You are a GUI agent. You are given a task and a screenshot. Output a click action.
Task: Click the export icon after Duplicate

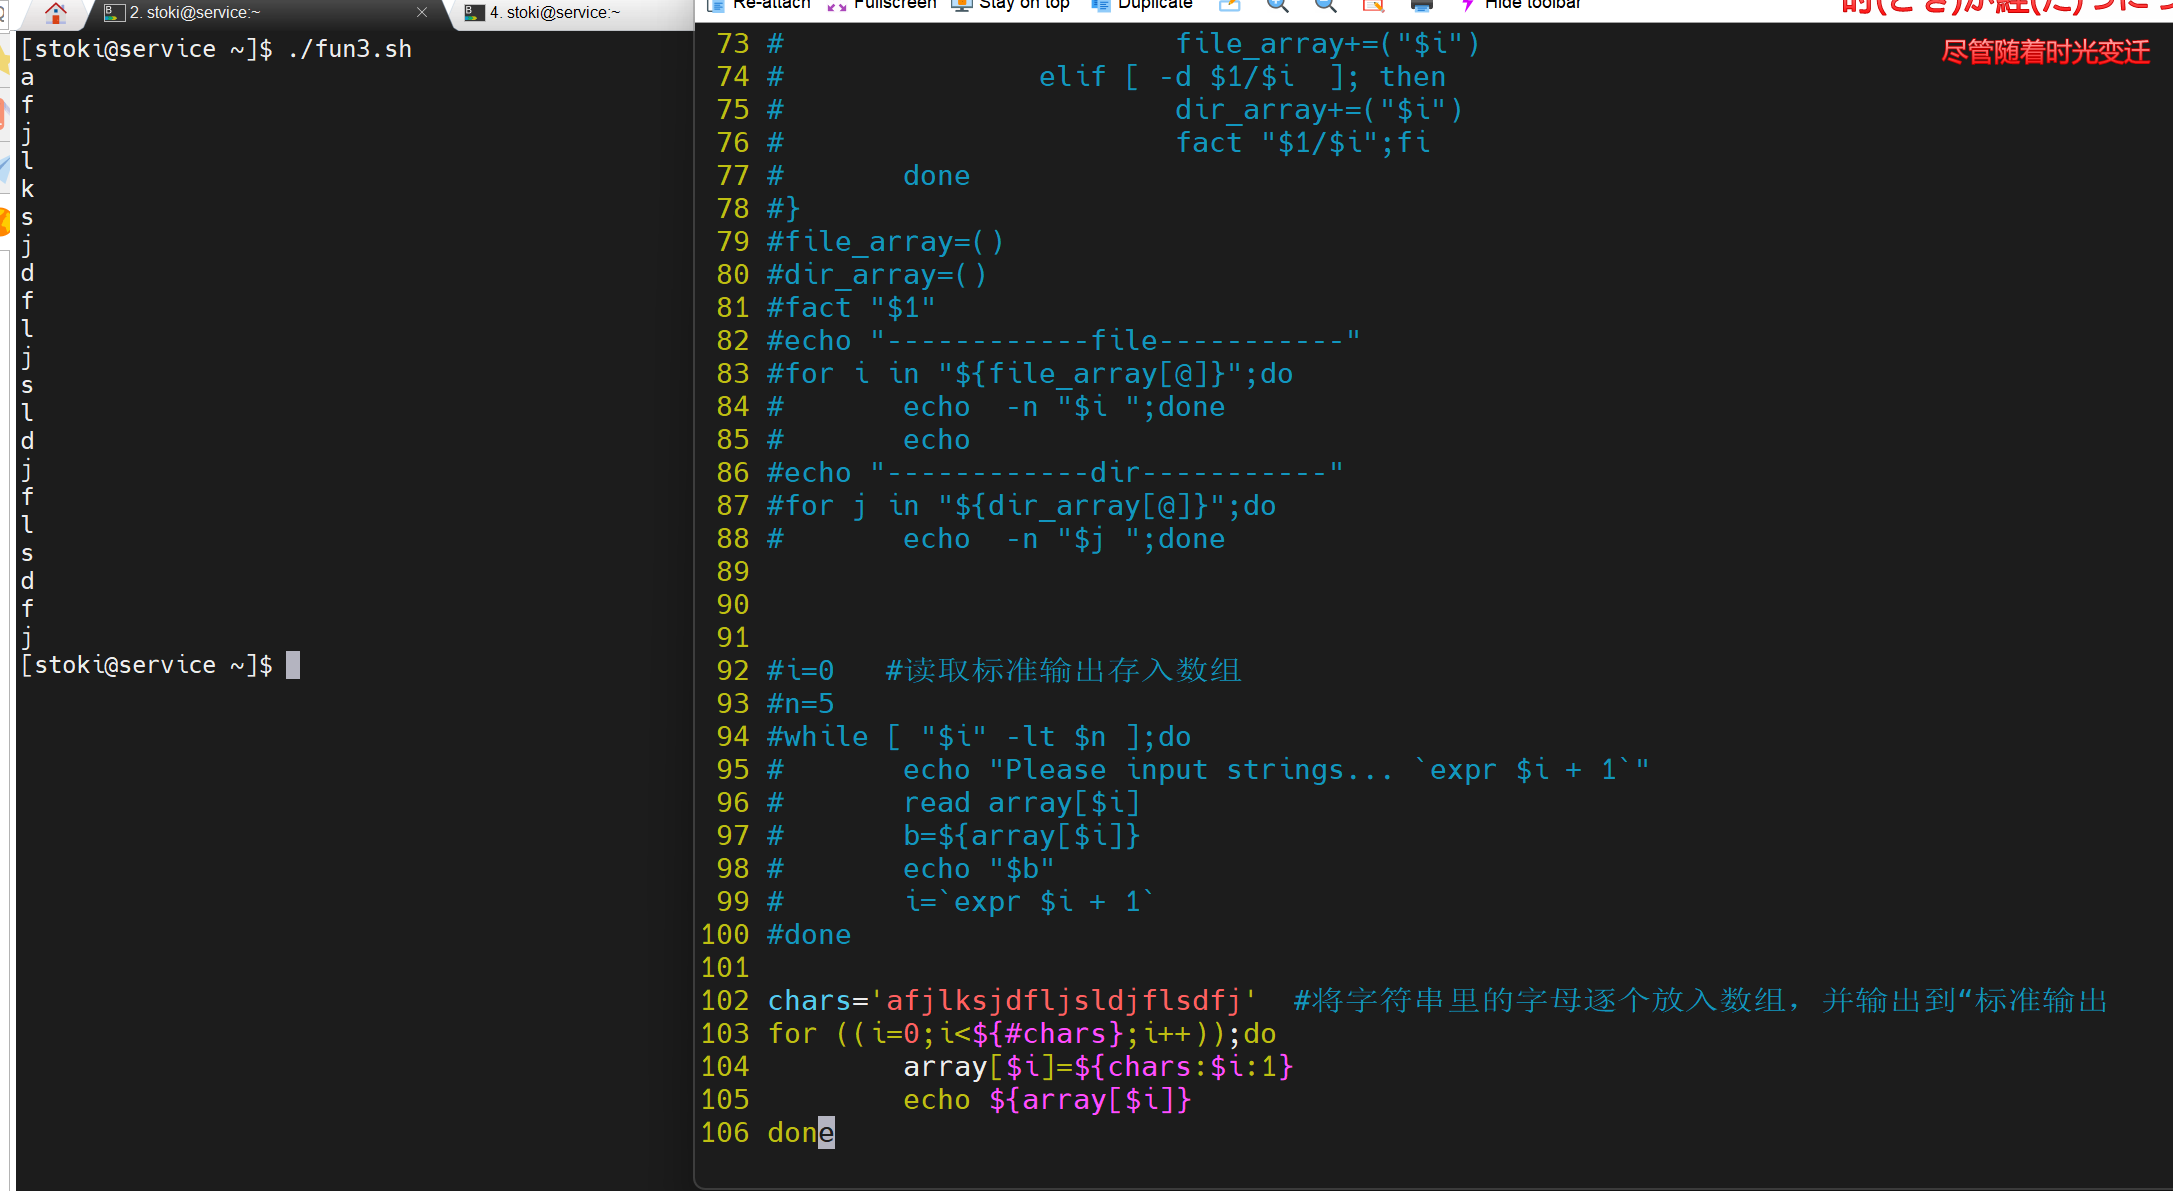[x=1230, y=5]
